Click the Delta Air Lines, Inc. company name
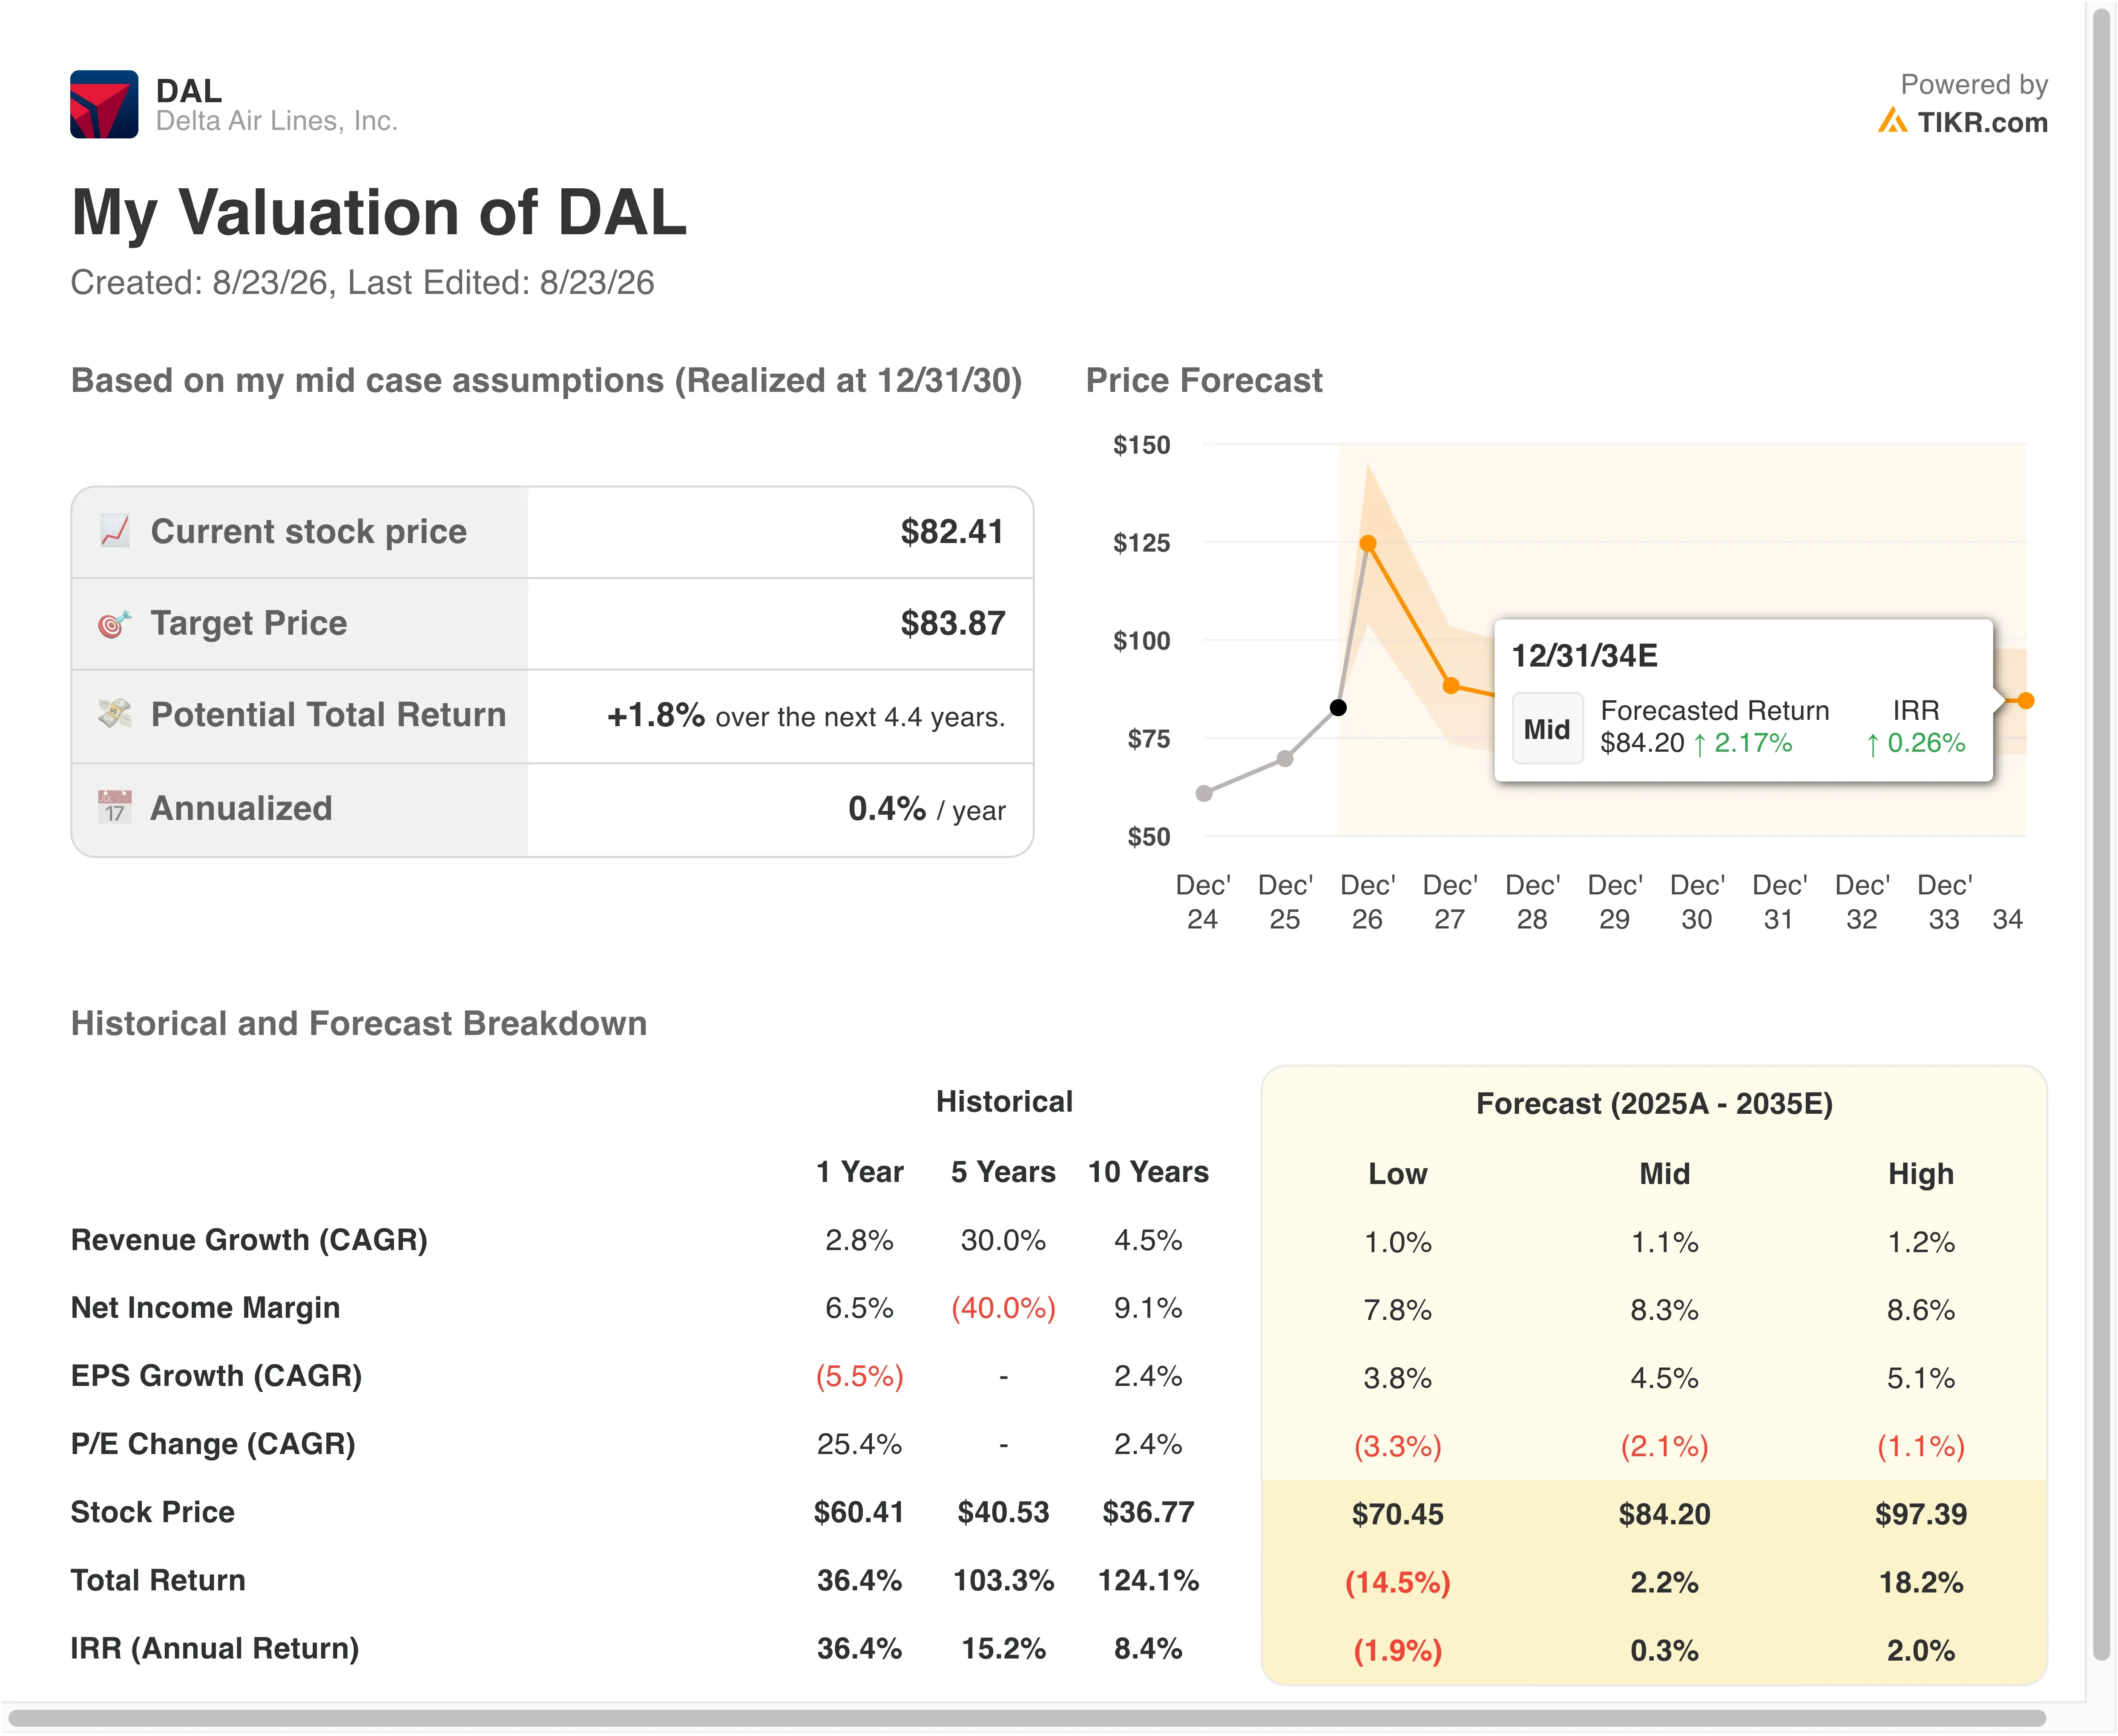Screen dimensions: 2118x1736 pyautogui.click(x=277, y=121)
